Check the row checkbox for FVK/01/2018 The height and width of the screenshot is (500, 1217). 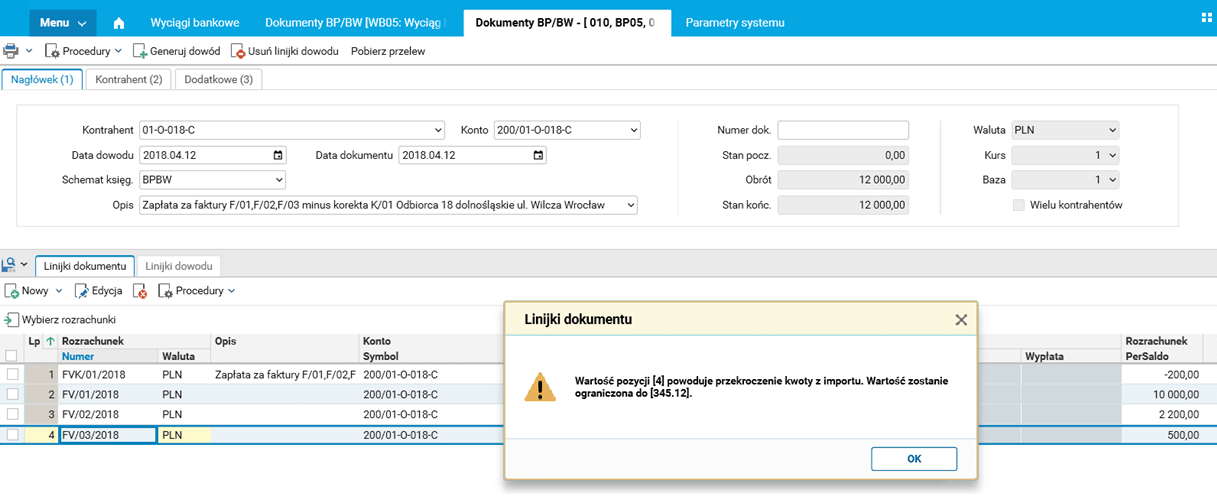click(12, 375)
